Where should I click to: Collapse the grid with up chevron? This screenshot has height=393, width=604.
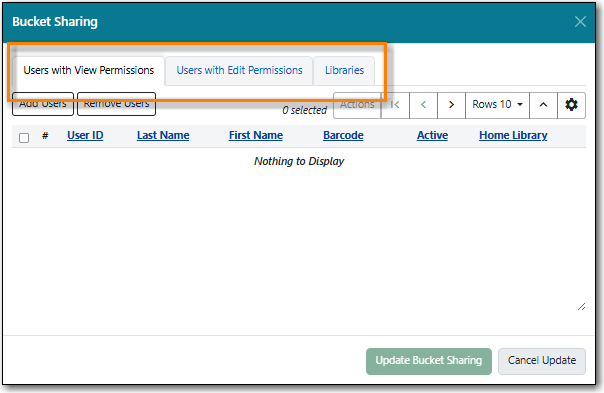click(544, 105)
